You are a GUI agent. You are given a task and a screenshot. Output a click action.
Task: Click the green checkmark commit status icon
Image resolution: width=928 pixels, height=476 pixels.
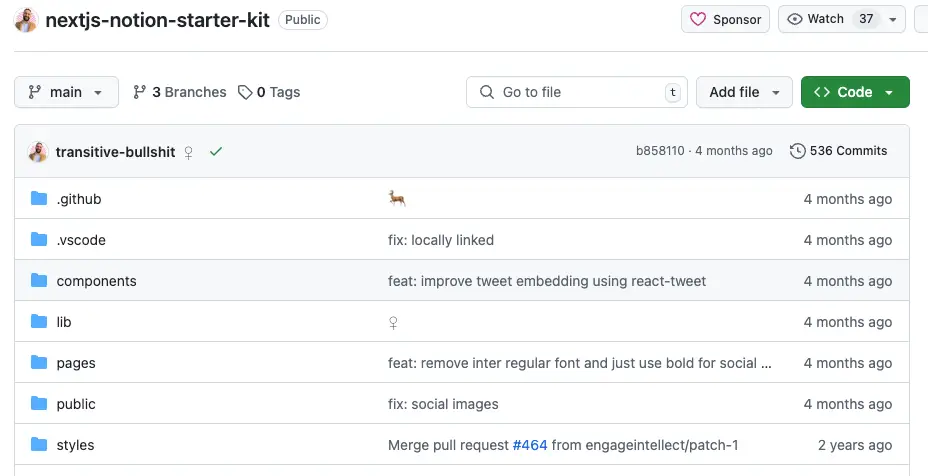(x=216, y=152)
